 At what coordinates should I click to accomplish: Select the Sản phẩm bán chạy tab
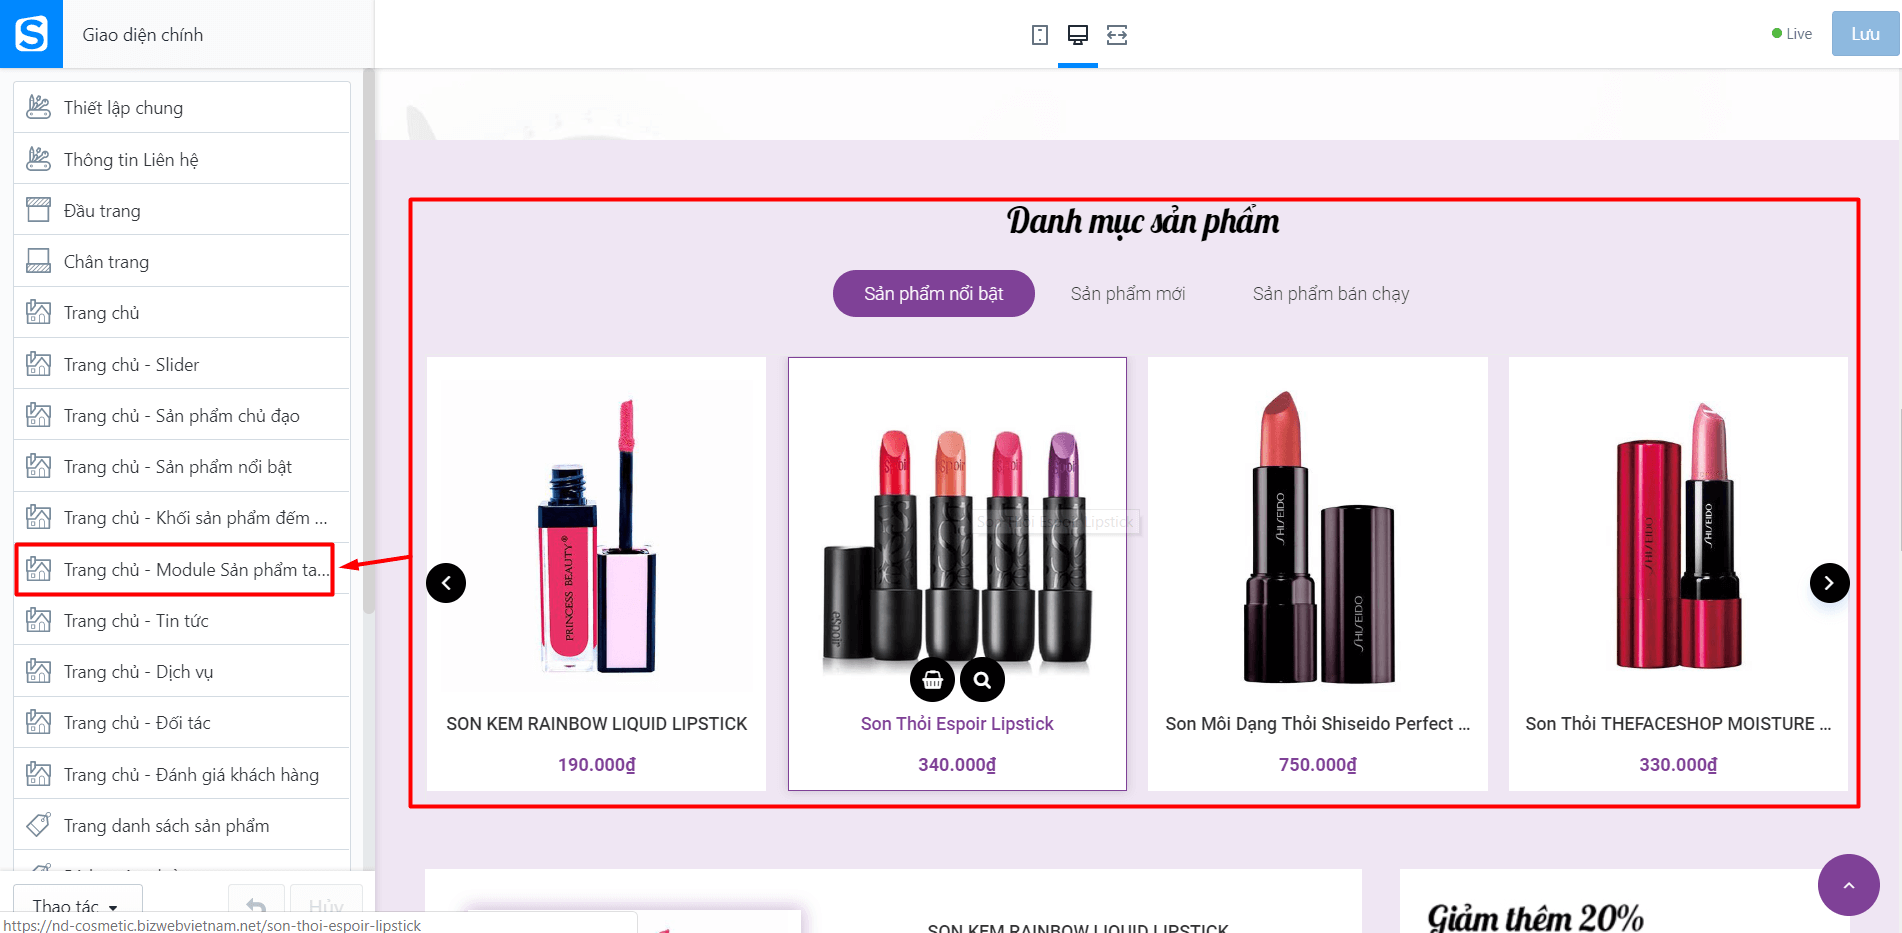click(x=1330, y=293)
